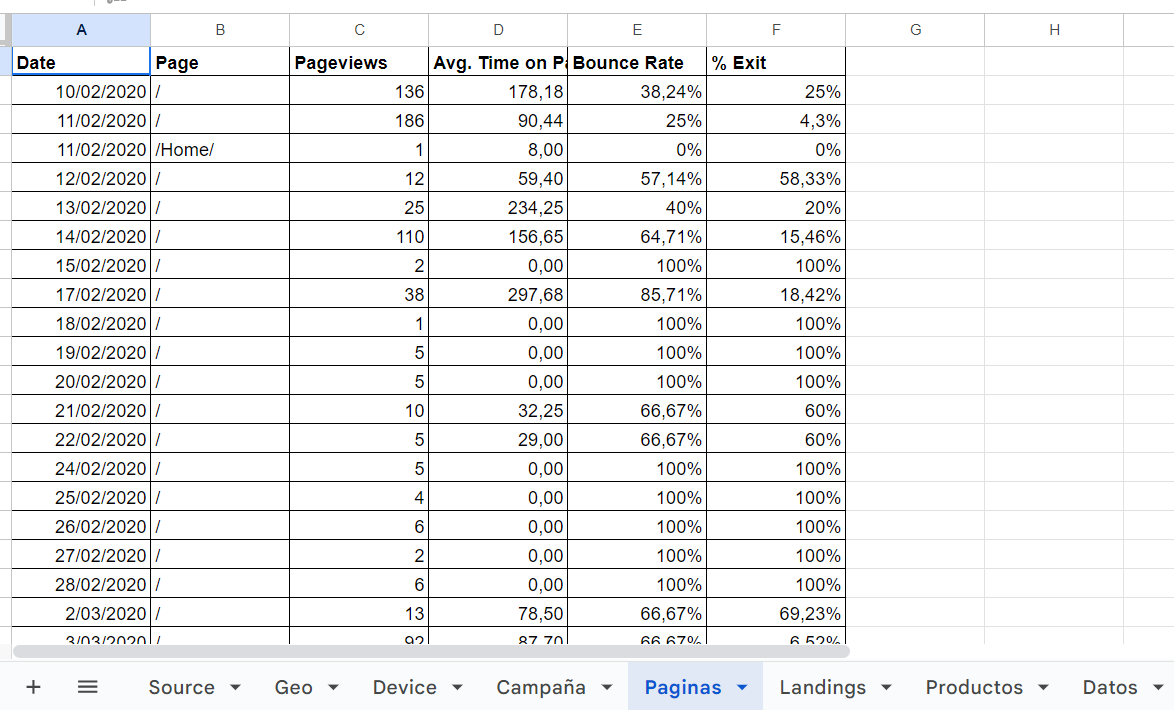Click avg. time cell 234,25
This screenshot has height=710, width=1174.
[498, 207]
